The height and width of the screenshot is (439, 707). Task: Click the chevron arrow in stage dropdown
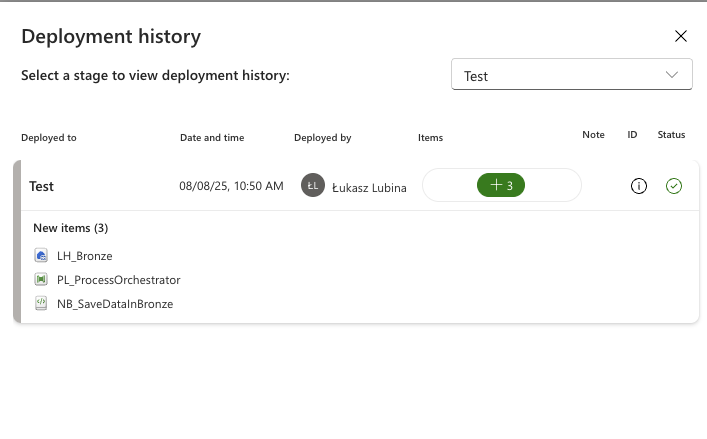(x=672, y=75)
